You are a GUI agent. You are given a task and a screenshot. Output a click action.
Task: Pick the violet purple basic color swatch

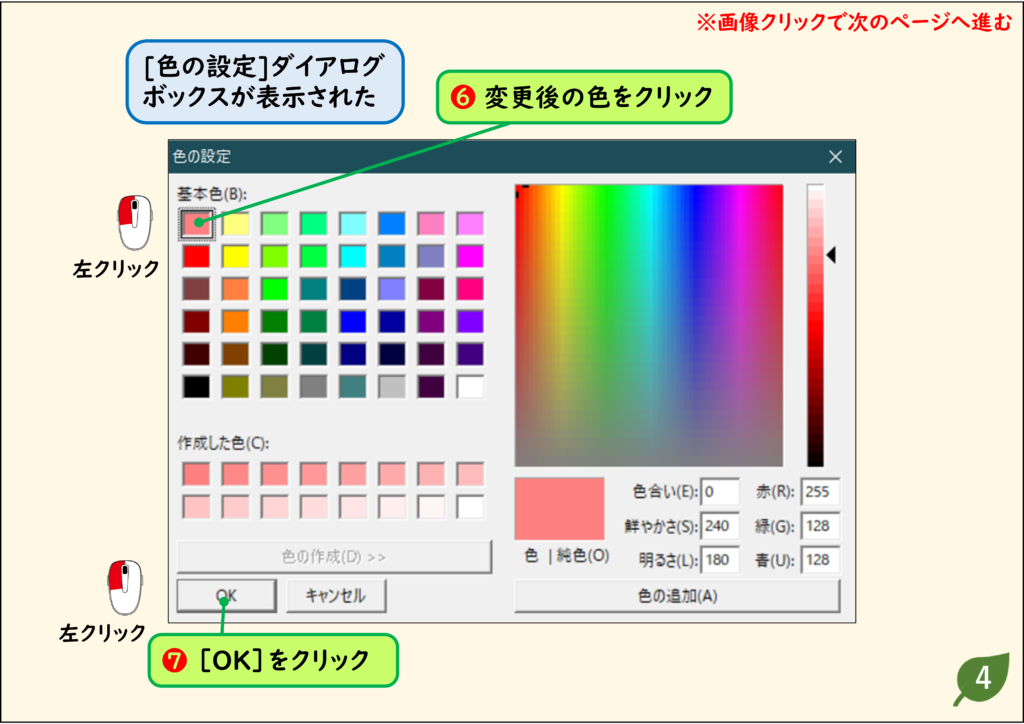(x=471, y=321)
